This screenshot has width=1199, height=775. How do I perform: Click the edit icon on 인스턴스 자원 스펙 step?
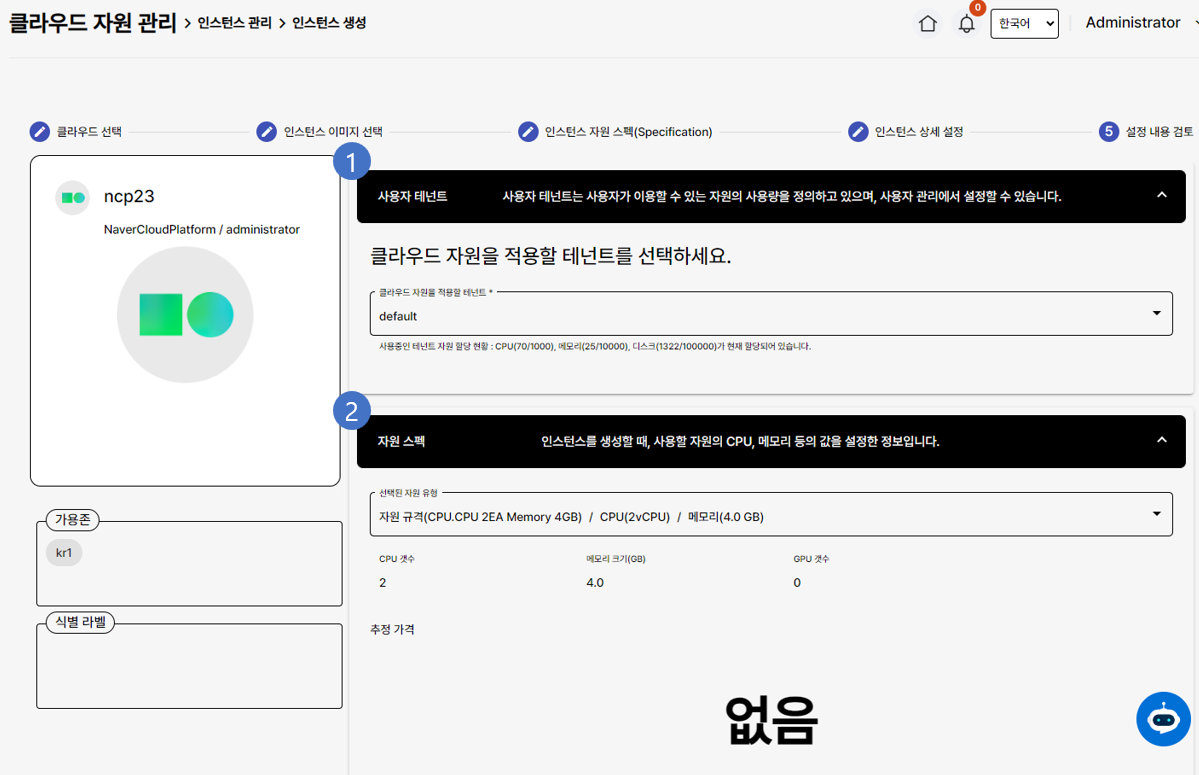coord(528,131)
